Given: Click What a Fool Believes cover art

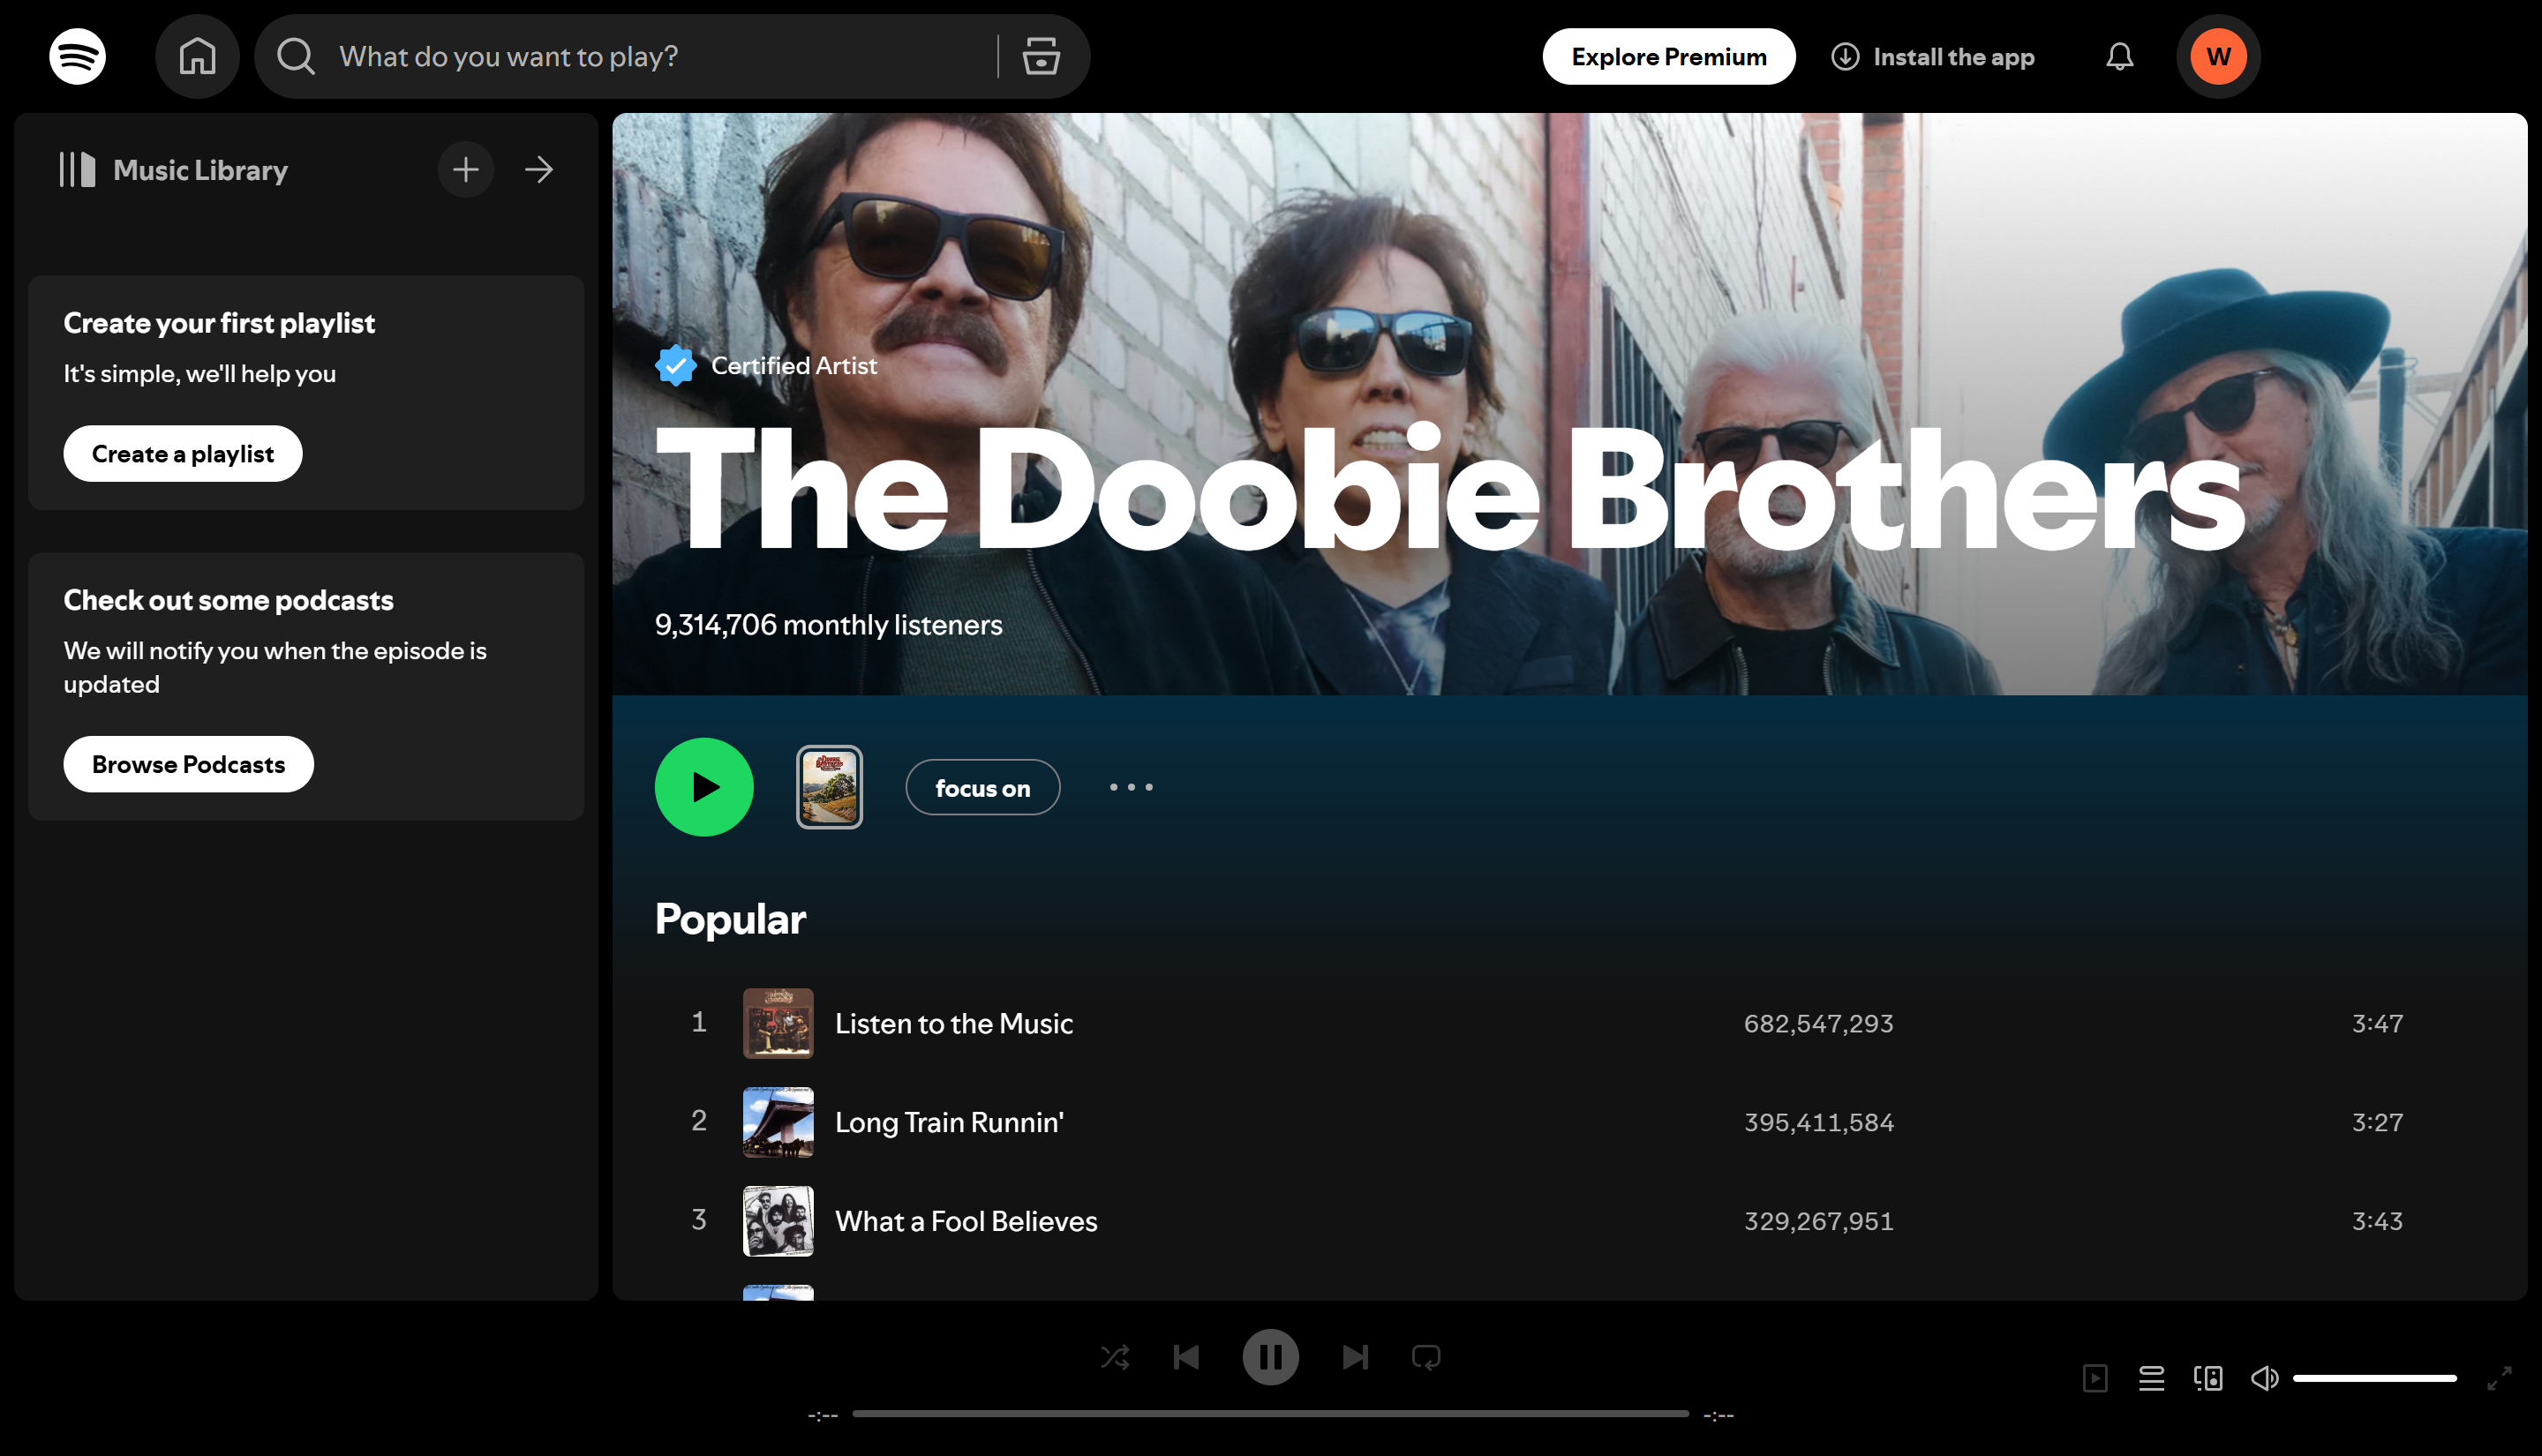Looking at the screenshot, I should click(x=778, y=1221).
